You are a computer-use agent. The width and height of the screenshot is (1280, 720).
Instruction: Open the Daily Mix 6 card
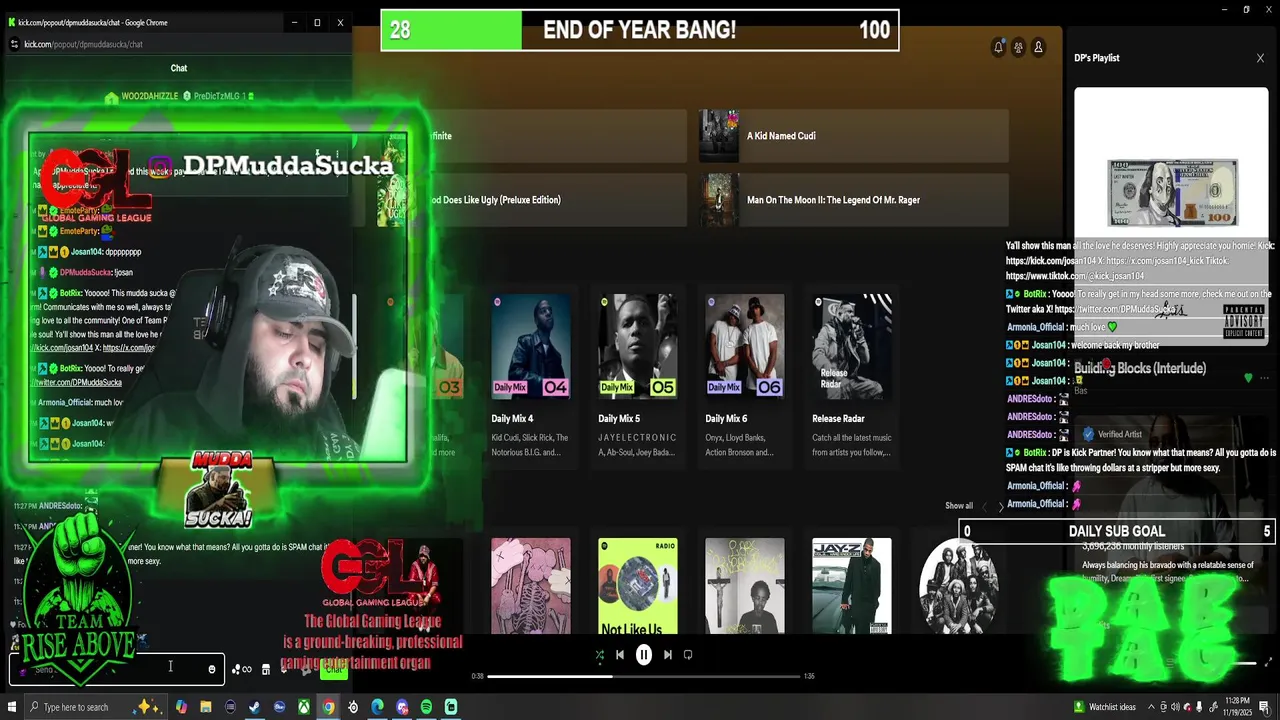745,375
